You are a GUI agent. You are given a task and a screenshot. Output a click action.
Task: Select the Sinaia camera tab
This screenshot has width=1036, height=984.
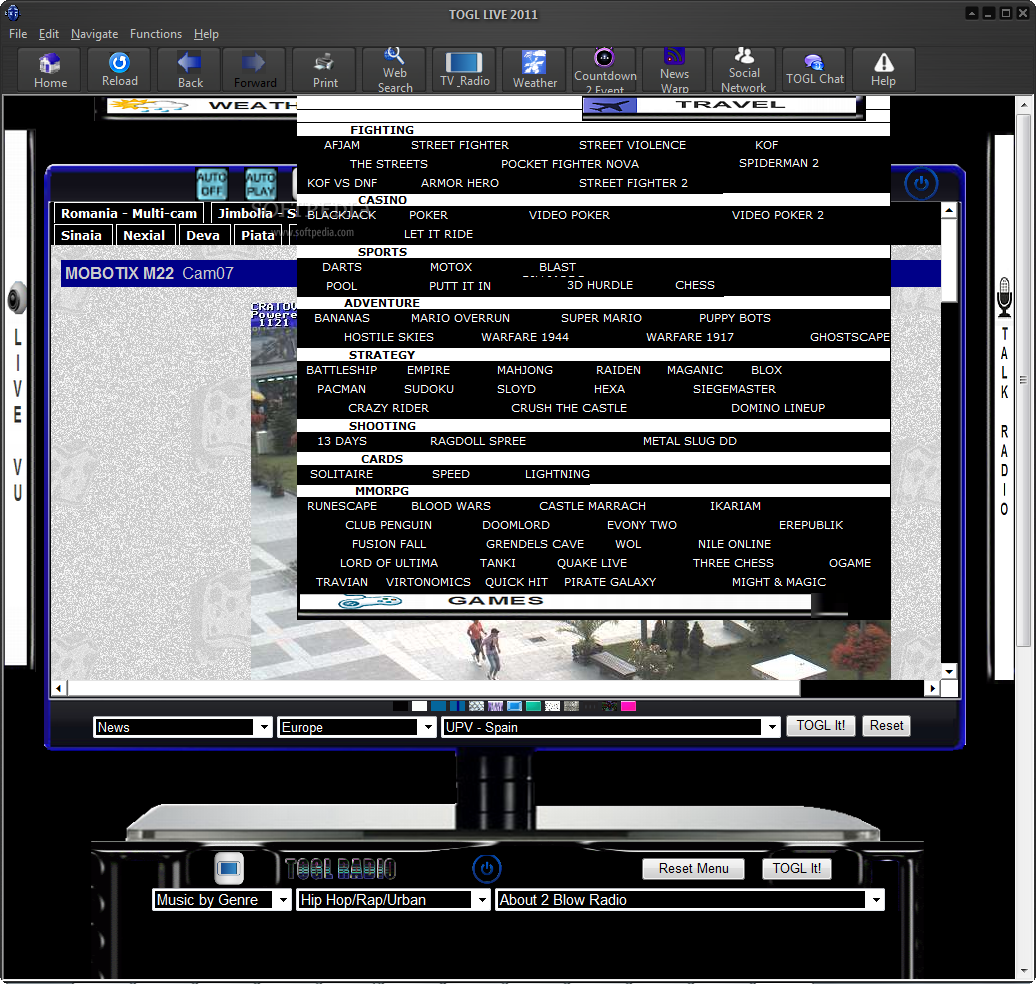point(81,235)
